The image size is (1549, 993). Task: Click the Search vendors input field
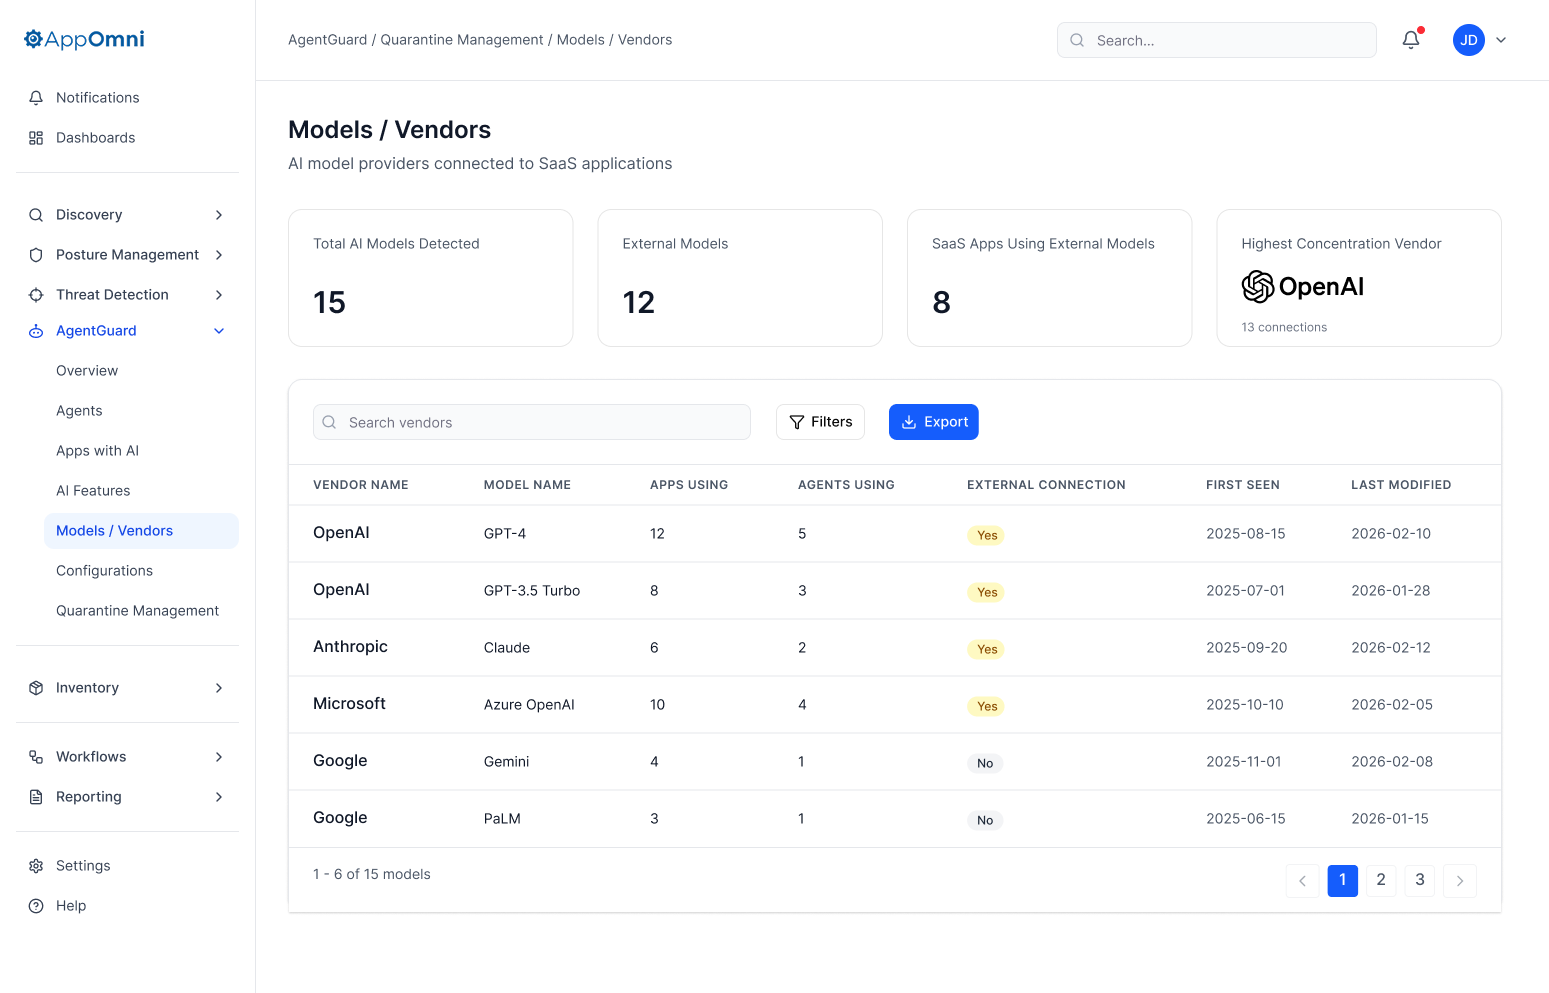tap(531, 422)
